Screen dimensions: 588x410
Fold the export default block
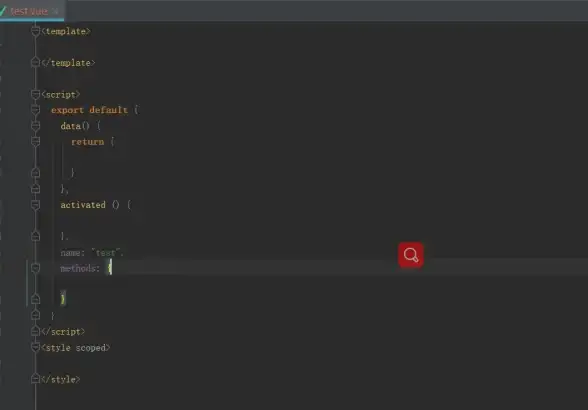point(36,110)
